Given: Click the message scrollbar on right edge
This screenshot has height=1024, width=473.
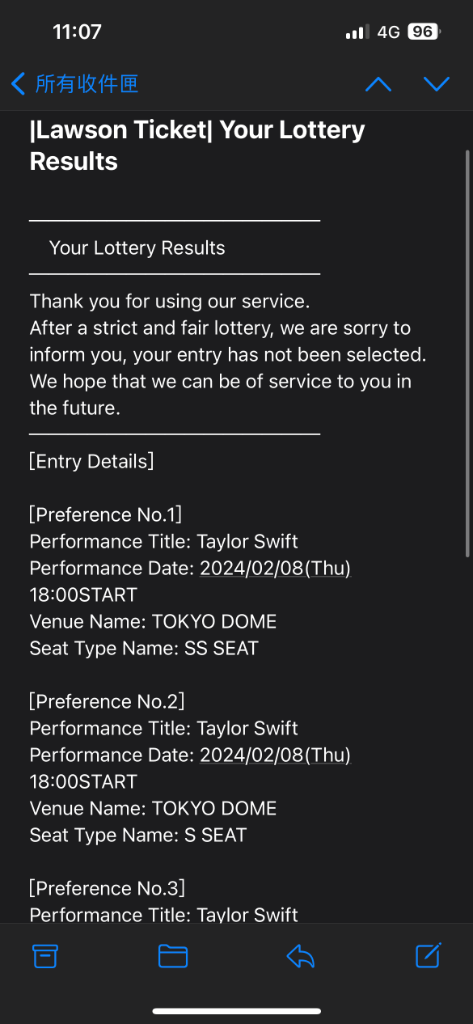Looking at the screenshot, I should tap(467, 353).
